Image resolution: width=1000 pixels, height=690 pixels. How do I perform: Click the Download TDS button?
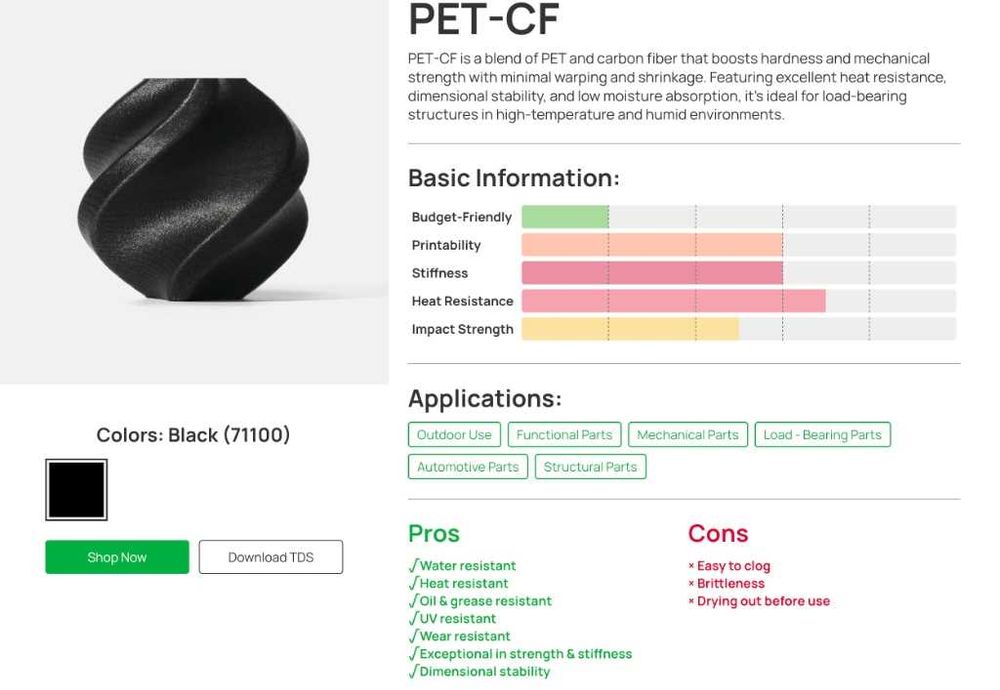270,557
